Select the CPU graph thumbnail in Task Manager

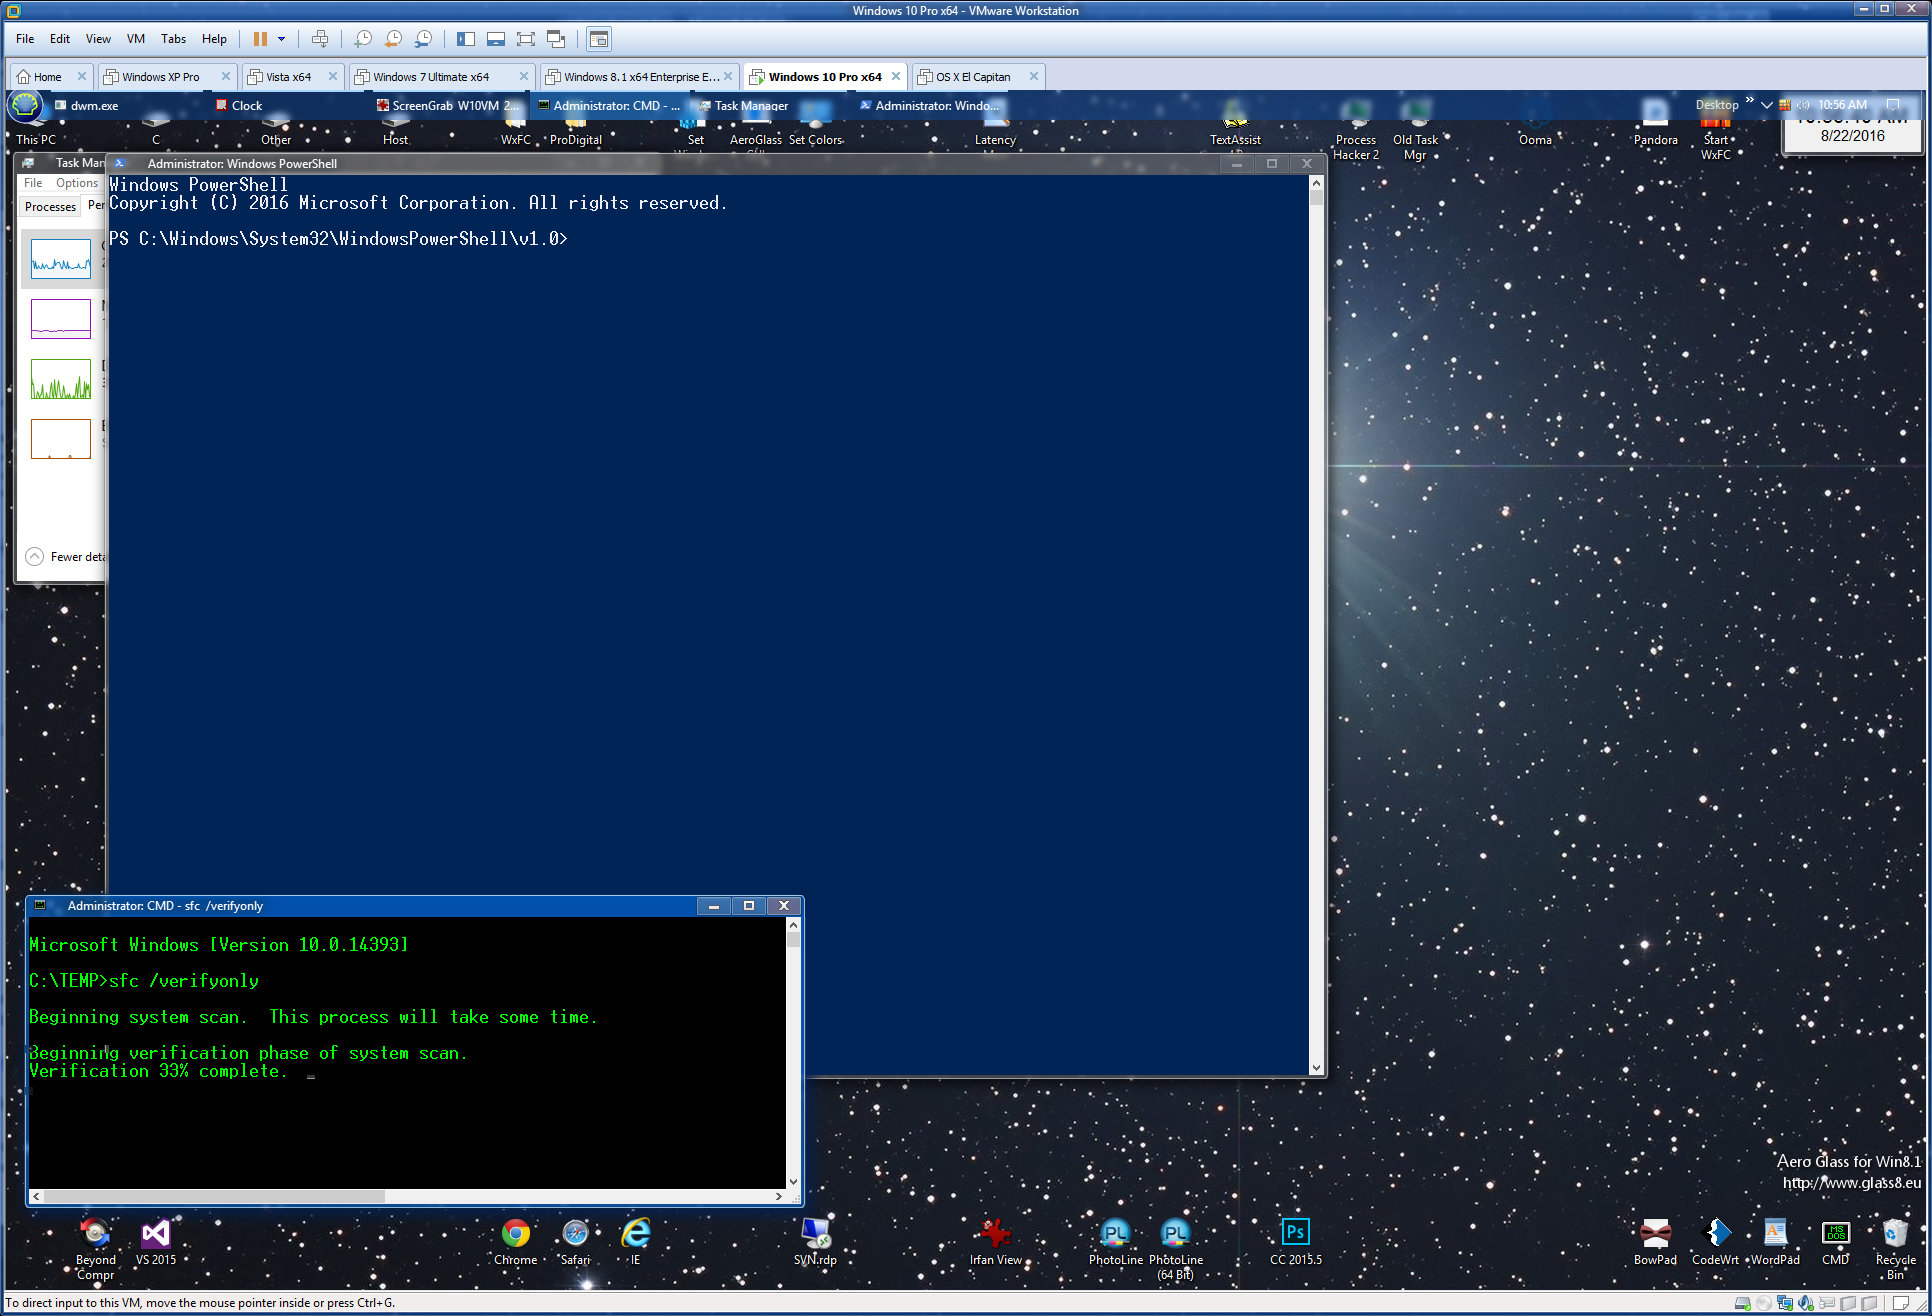point(61,258)
